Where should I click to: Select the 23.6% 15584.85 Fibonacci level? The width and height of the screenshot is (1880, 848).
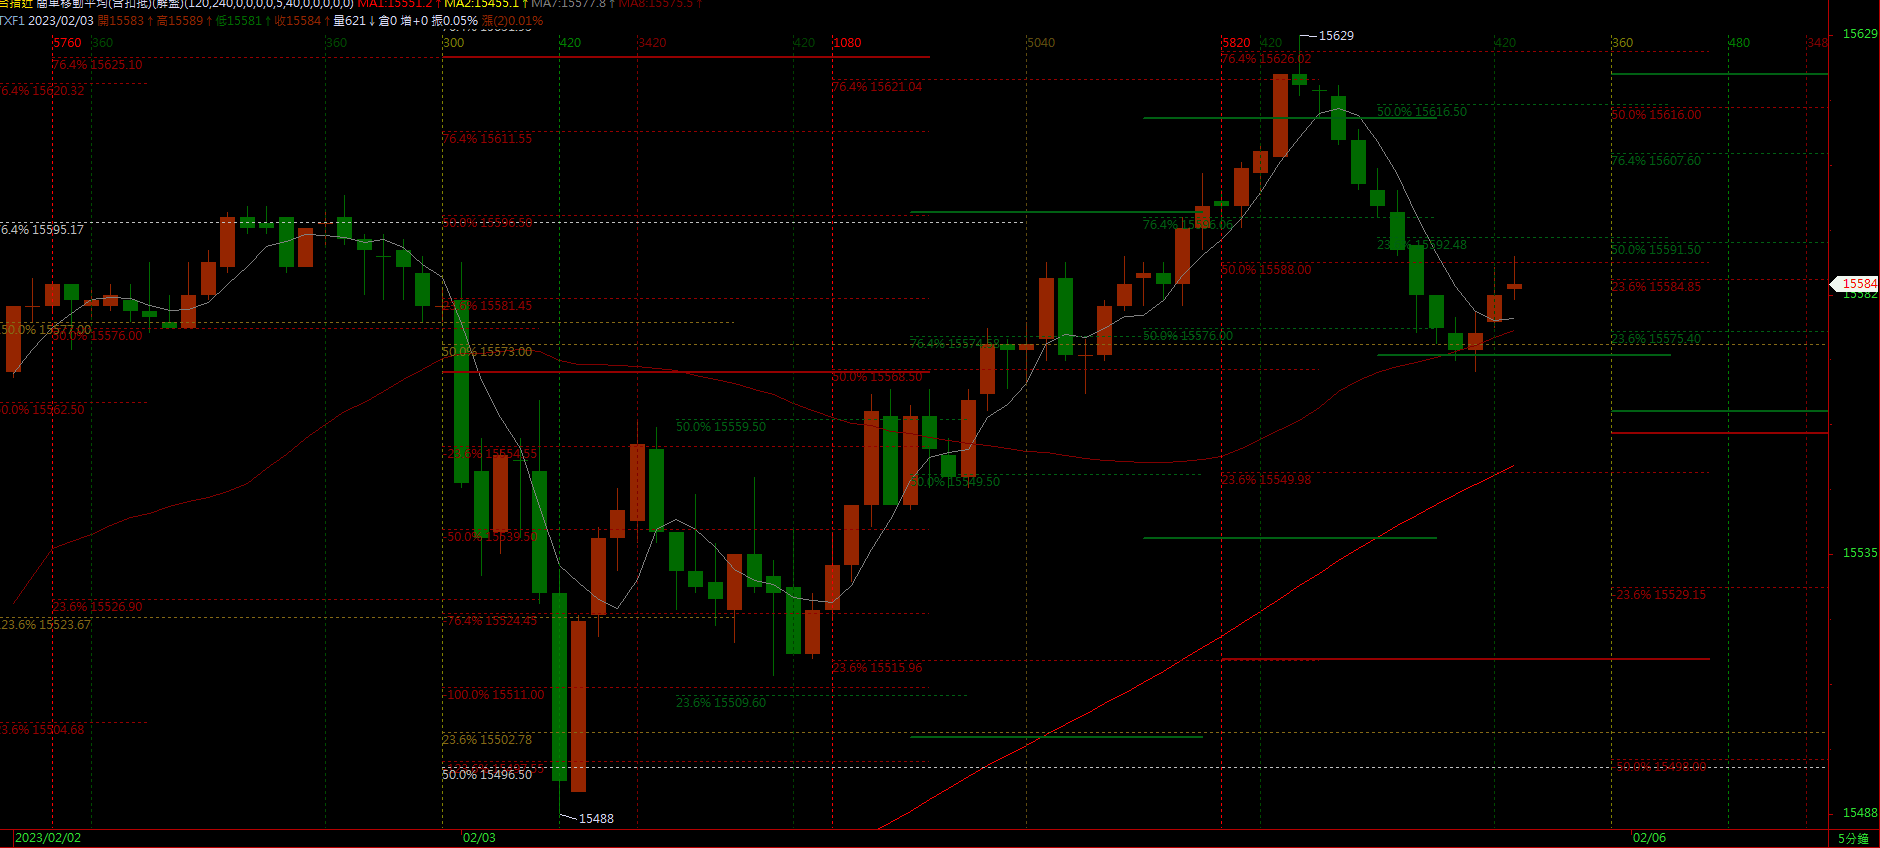[x=1656, y=287]
